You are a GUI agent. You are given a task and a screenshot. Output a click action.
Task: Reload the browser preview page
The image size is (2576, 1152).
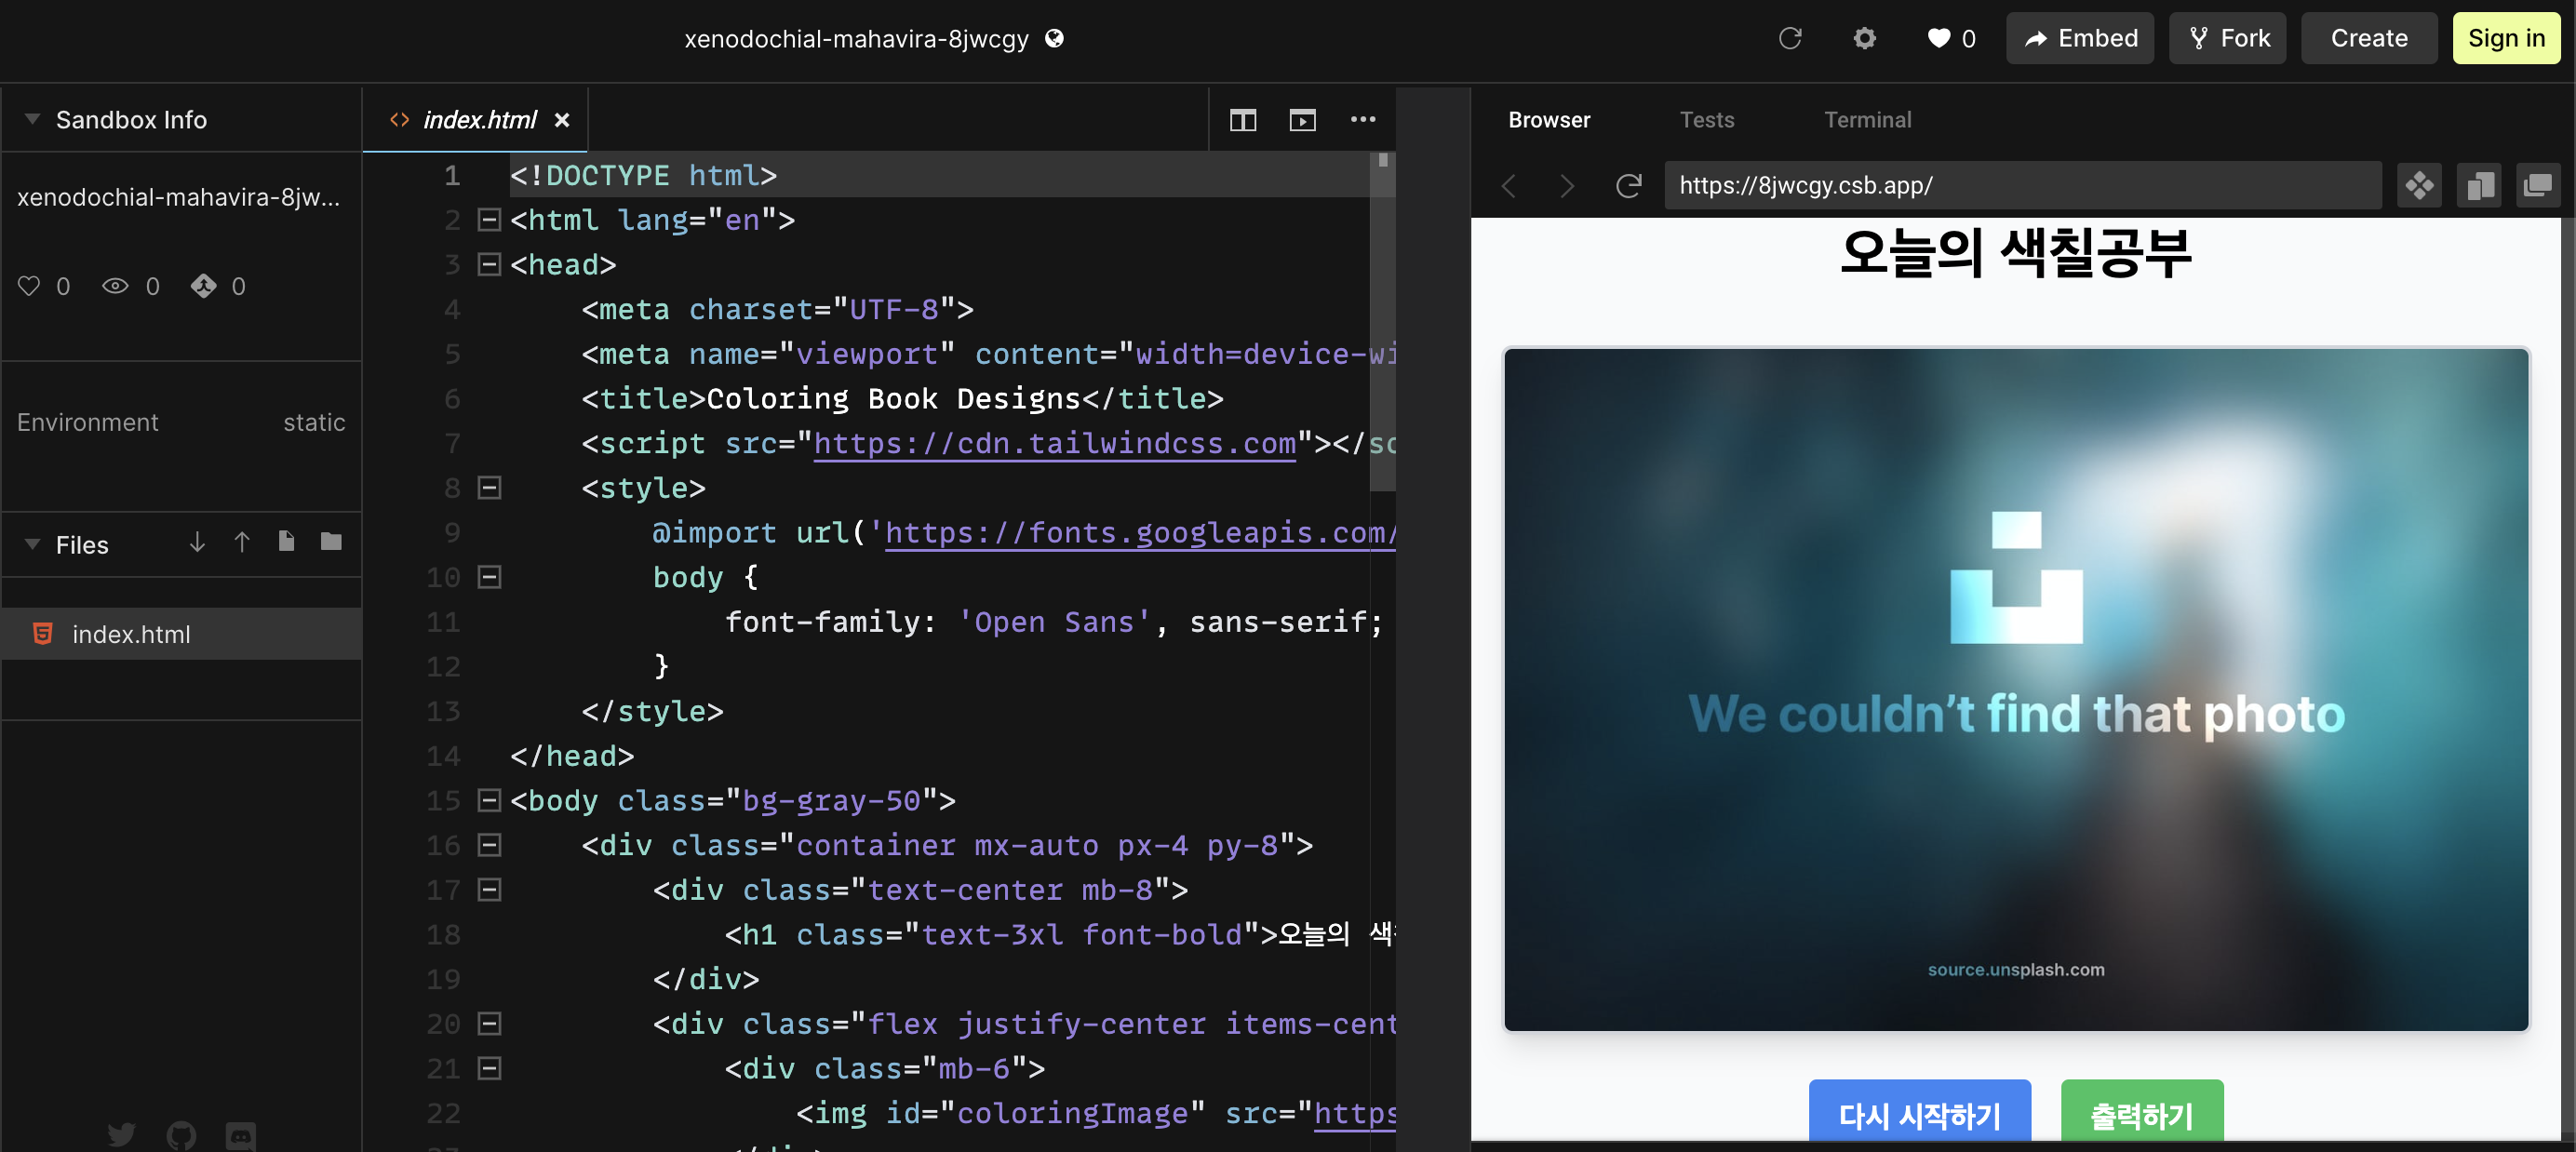click(1628, 186)
